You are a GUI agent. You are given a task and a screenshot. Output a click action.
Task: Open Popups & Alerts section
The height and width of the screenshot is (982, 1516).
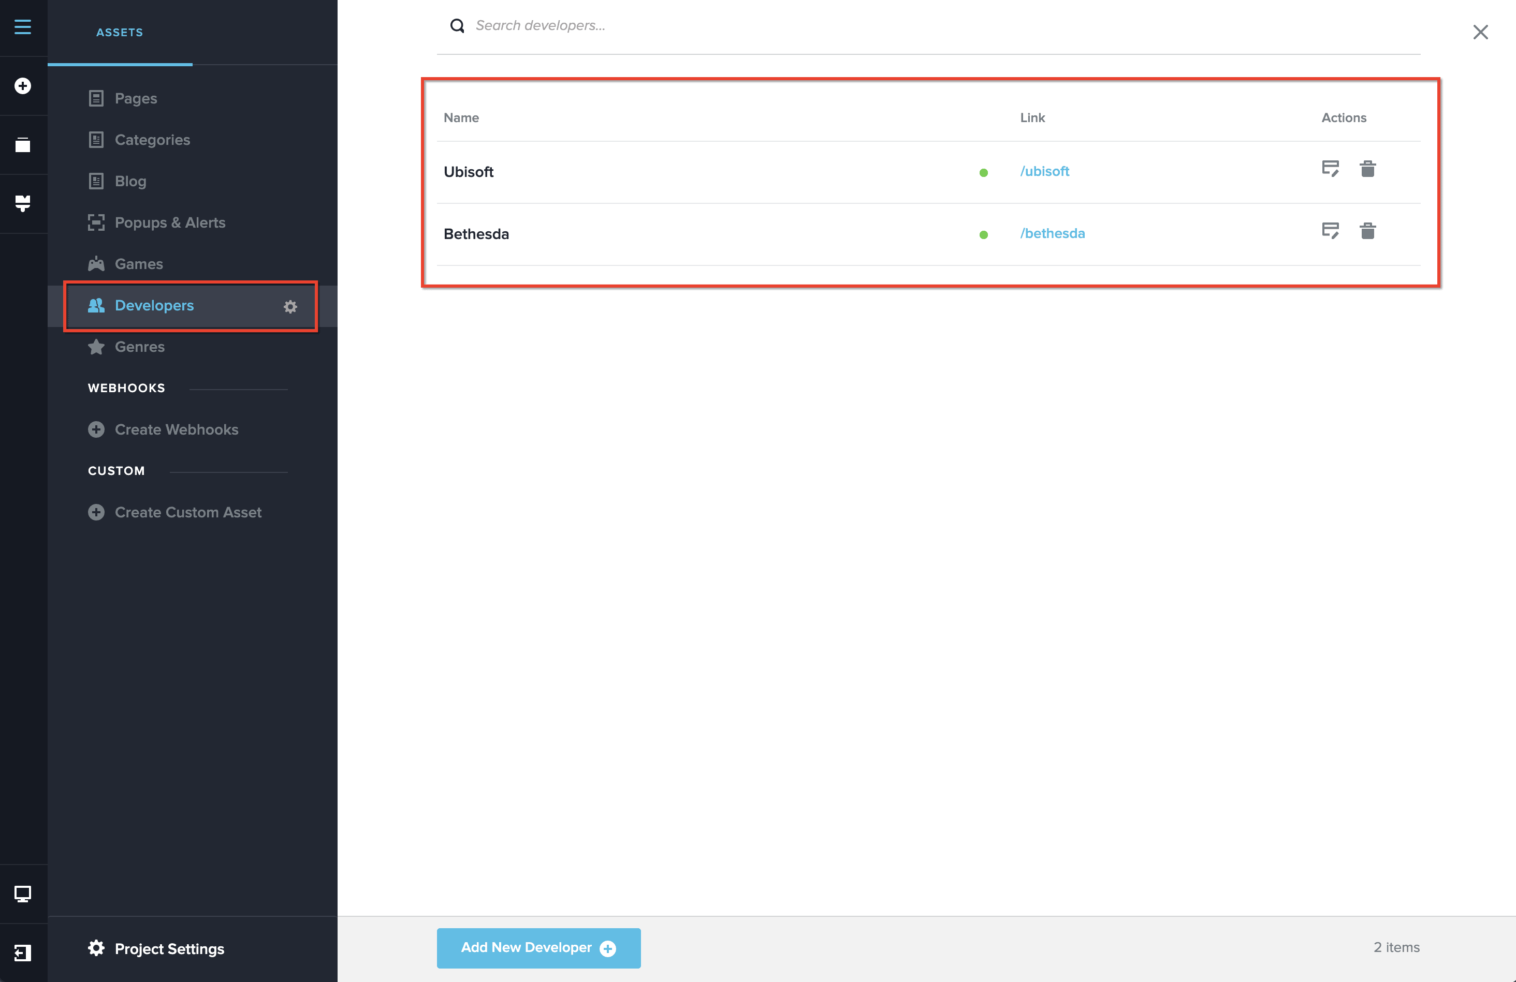pos(170,223)
